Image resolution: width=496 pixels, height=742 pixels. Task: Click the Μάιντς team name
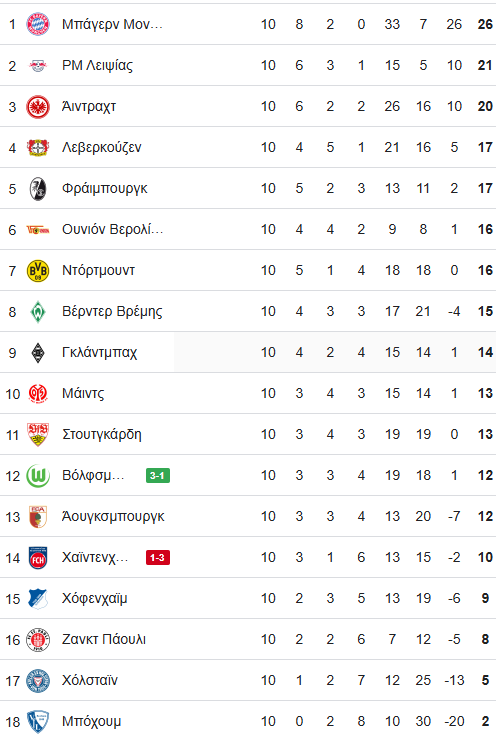click(83, 394)
